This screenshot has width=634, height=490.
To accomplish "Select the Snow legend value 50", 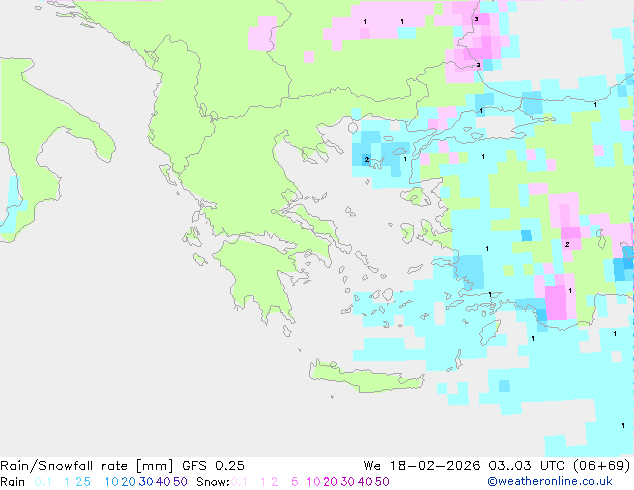I will pyautogui.click(x=382, y=482).
